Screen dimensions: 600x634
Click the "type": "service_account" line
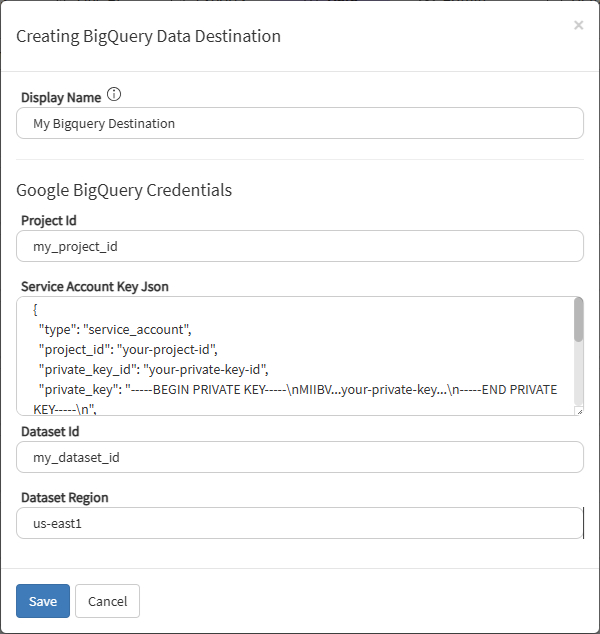point(115,330)
